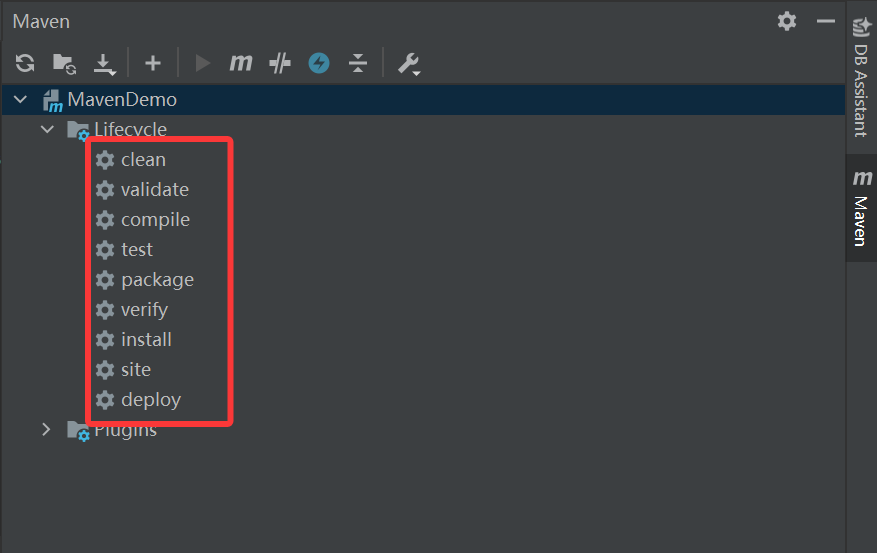Select the validate lifecycle phase
The height and width of the screenshot is (553, 877).
(155, 190)
